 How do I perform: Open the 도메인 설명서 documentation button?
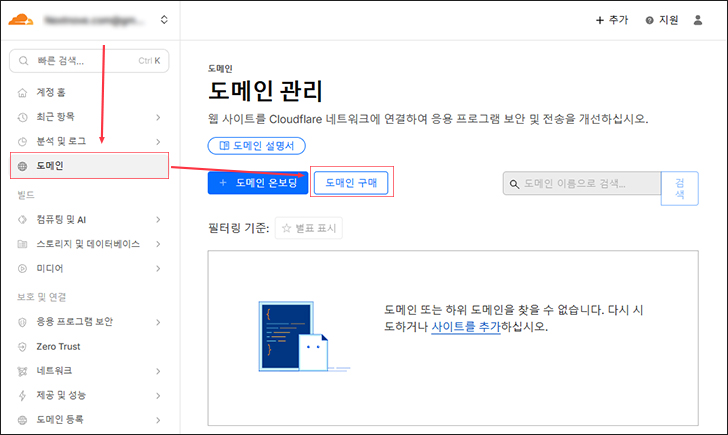click(256, 146)
